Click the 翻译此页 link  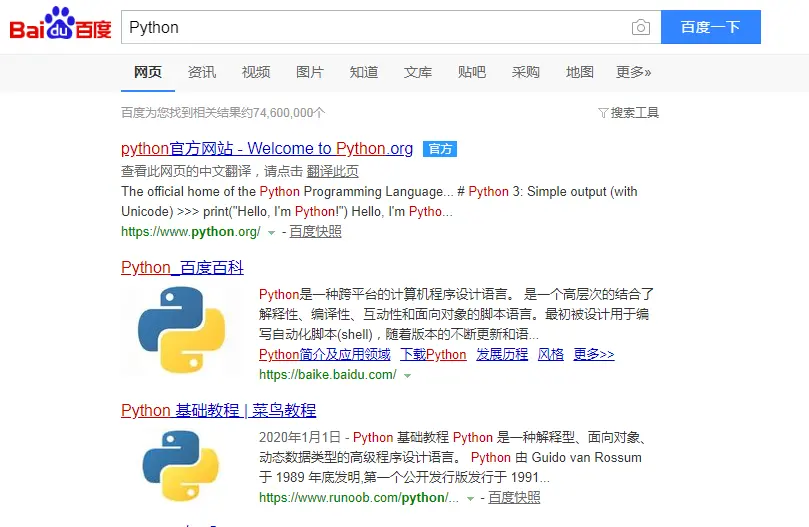(332, 171)
